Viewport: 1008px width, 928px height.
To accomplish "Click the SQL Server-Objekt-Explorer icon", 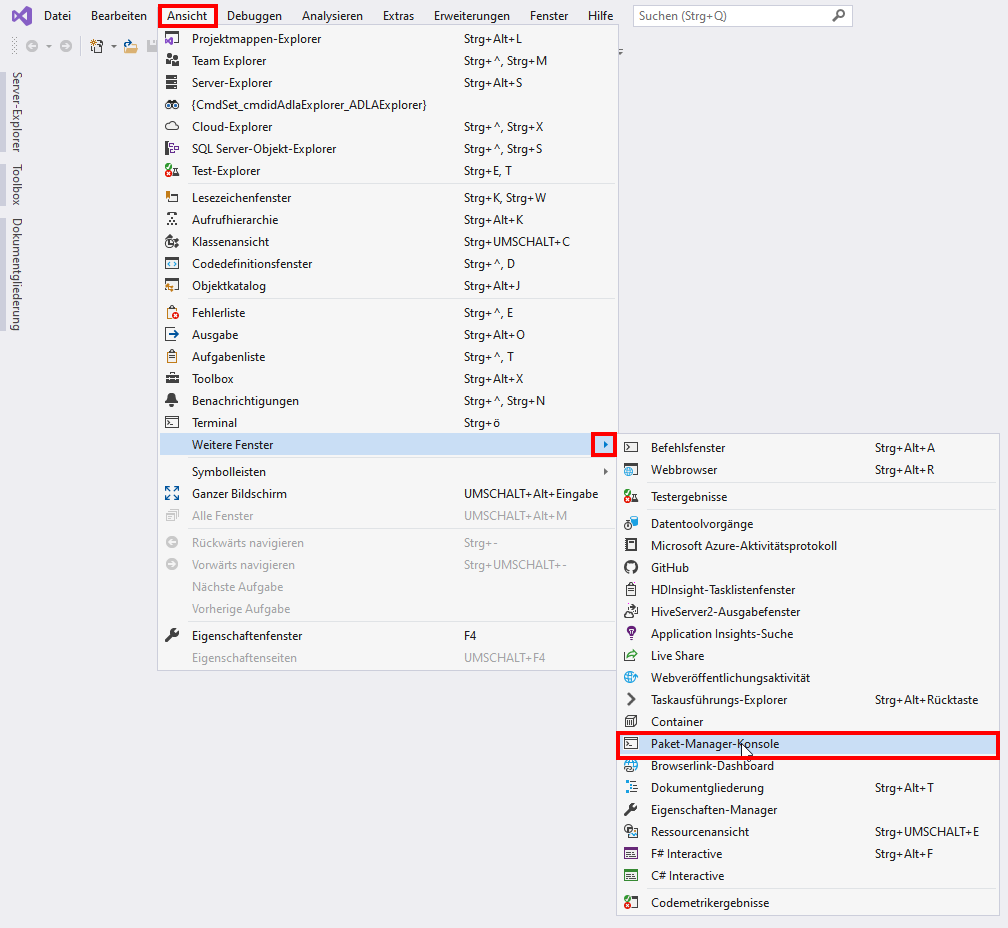I will [x=172, y=148].
